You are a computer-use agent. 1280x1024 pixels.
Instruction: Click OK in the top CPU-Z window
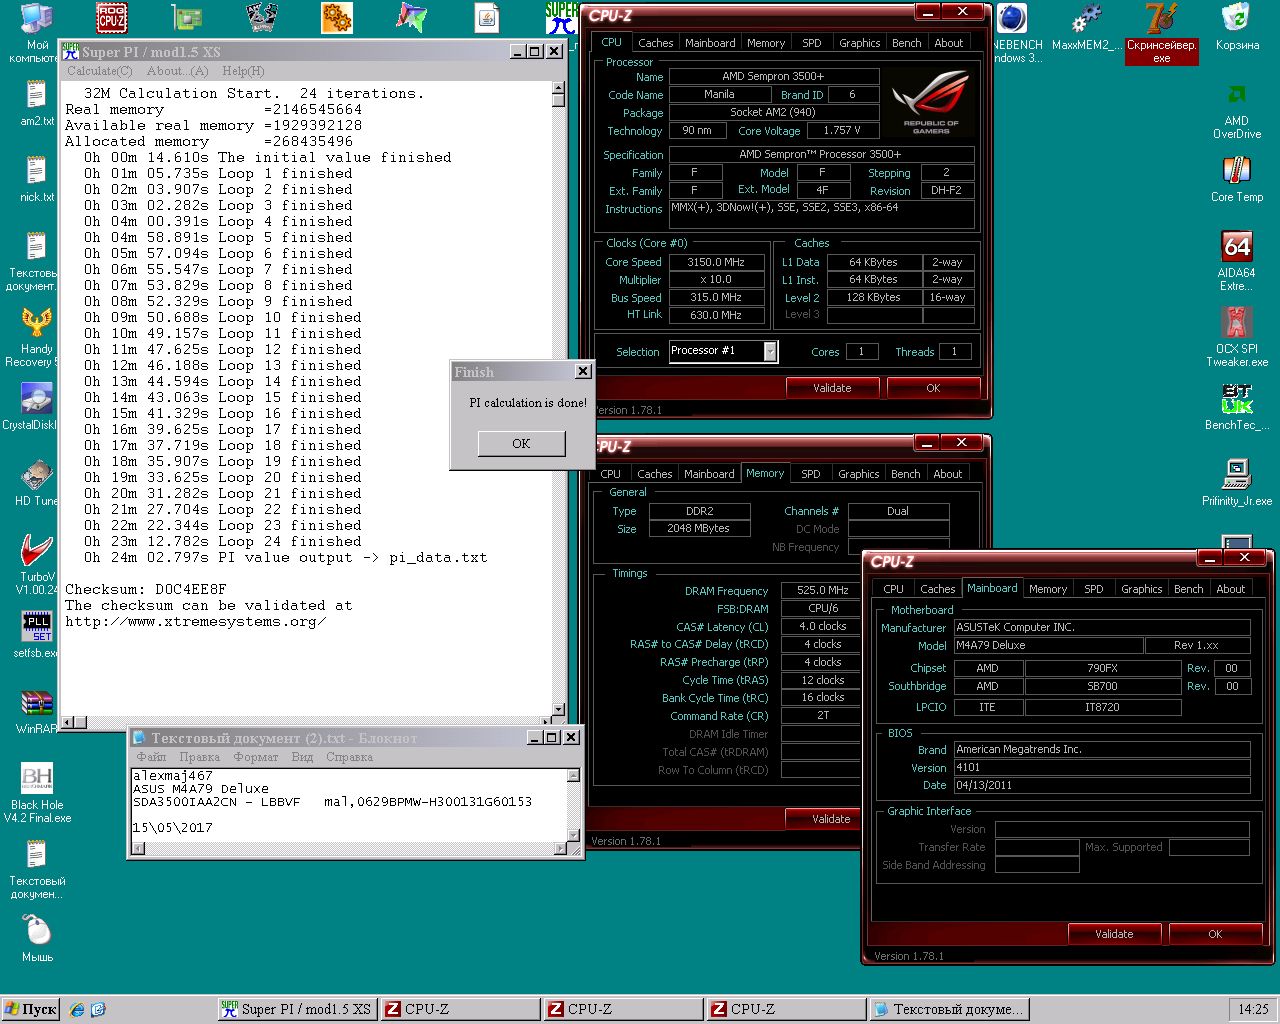click(x=933, y=388)
